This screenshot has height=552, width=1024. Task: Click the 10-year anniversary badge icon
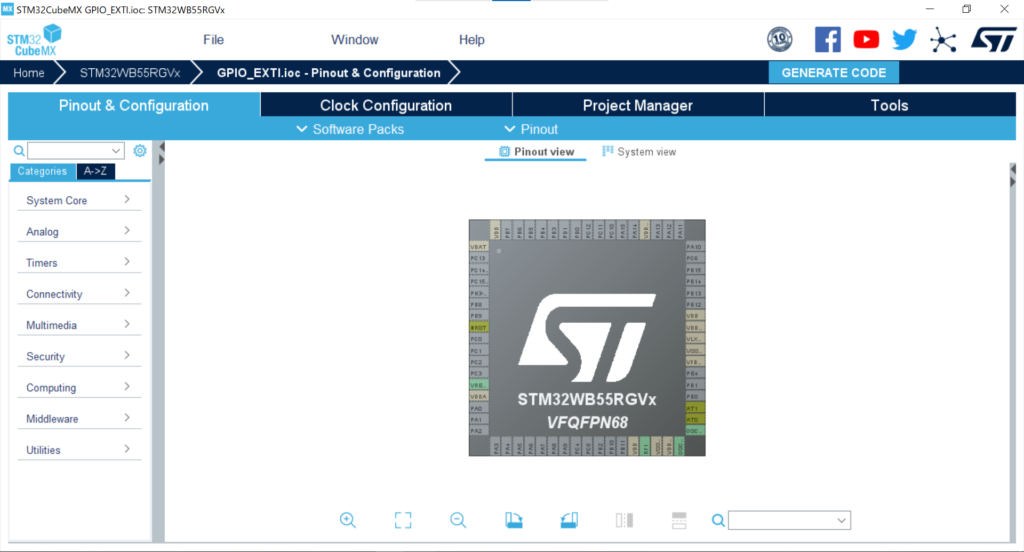coord(780,40)
